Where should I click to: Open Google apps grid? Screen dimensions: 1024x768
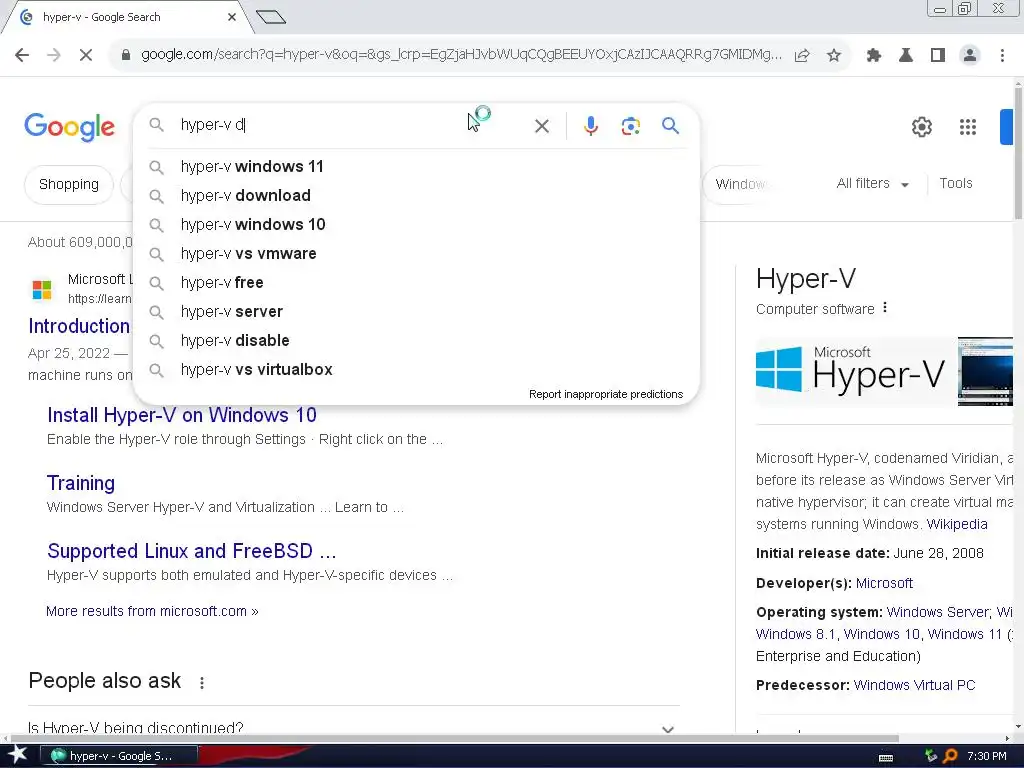pyautogui.click(x=968, y=127)
